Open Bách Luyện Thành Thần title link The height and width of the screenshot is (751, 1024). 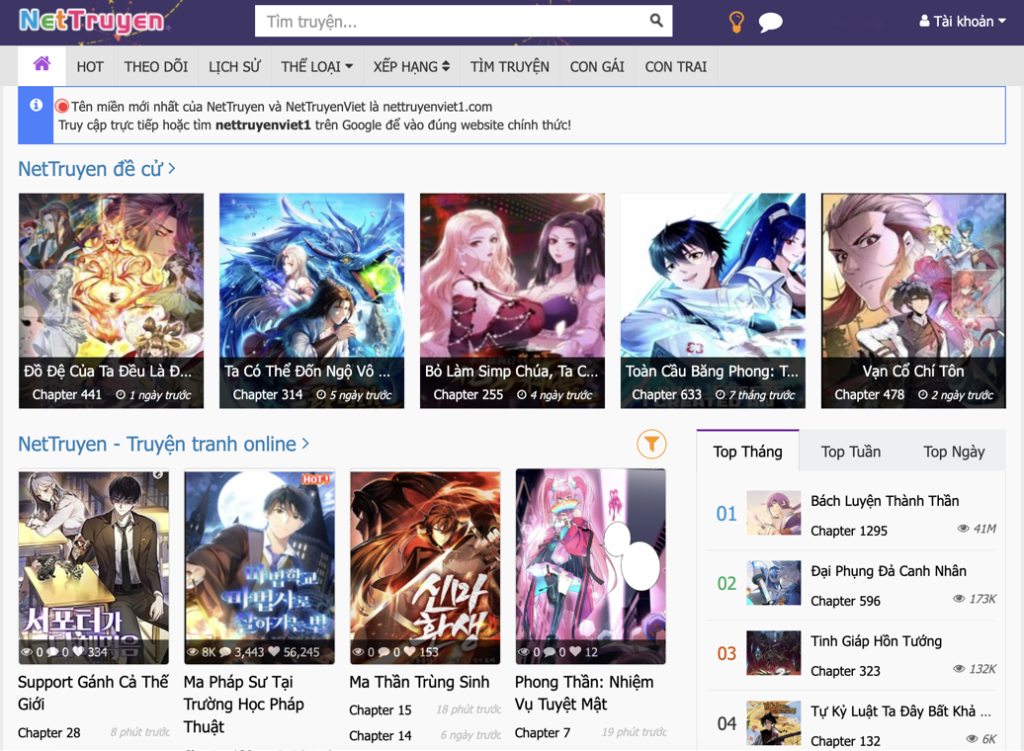tap(884, 501)
